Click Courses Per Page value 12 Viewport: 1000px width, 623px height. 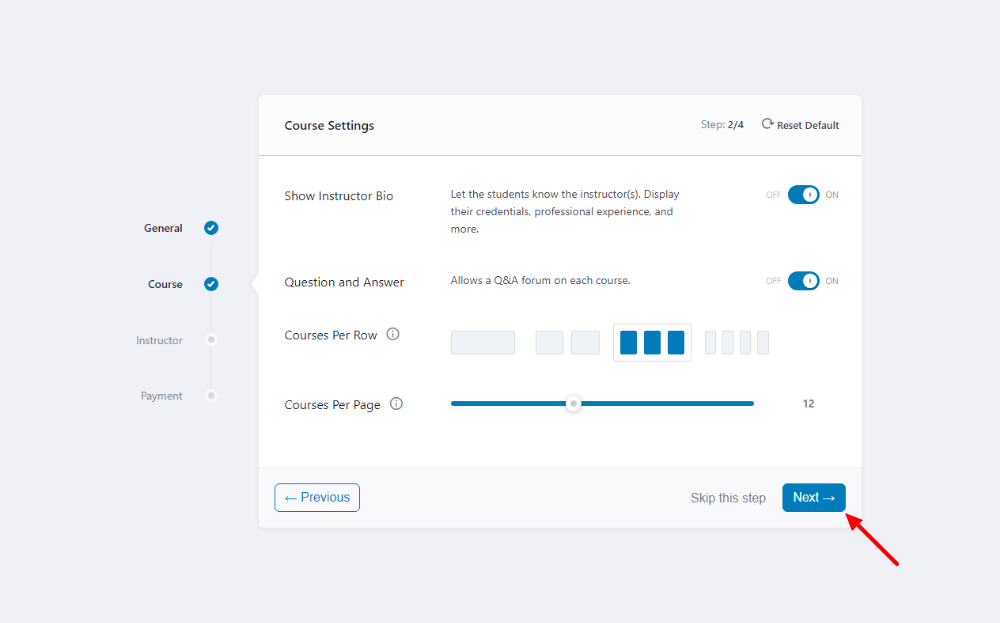click(808, 403)
